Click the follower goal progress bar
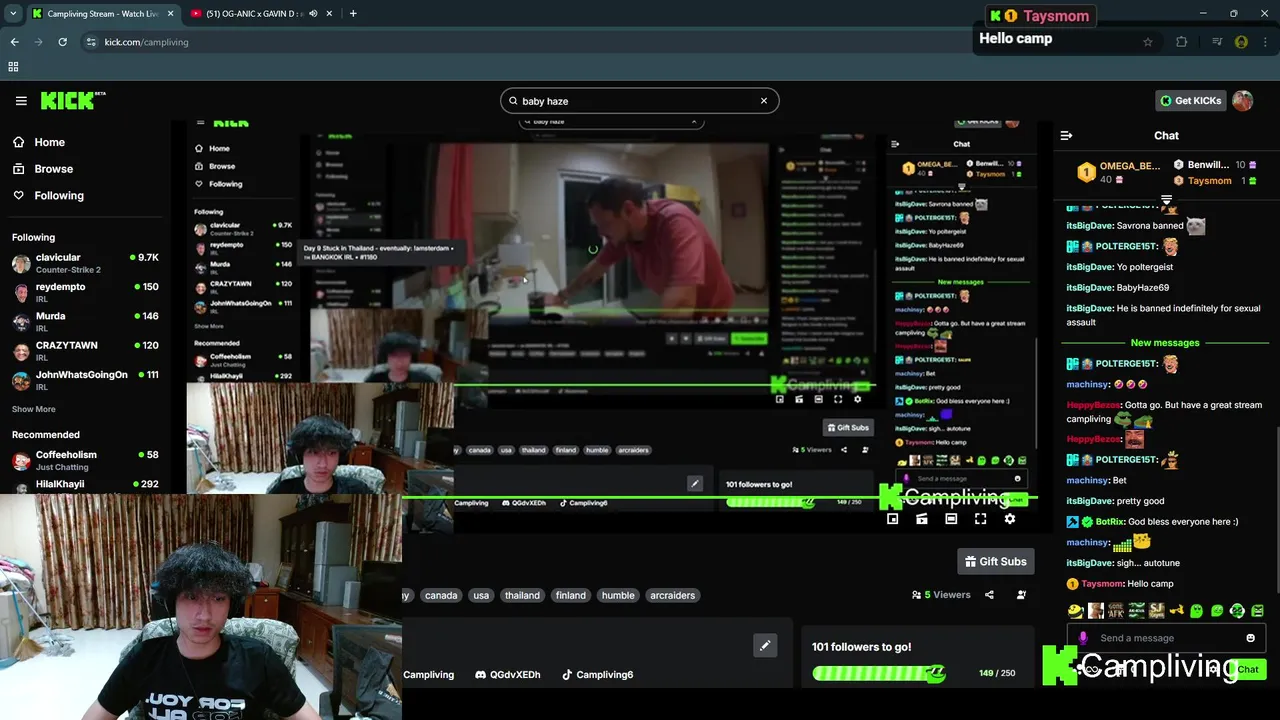The height and width of the screenshot is (720, 1280). pos(880,673)
